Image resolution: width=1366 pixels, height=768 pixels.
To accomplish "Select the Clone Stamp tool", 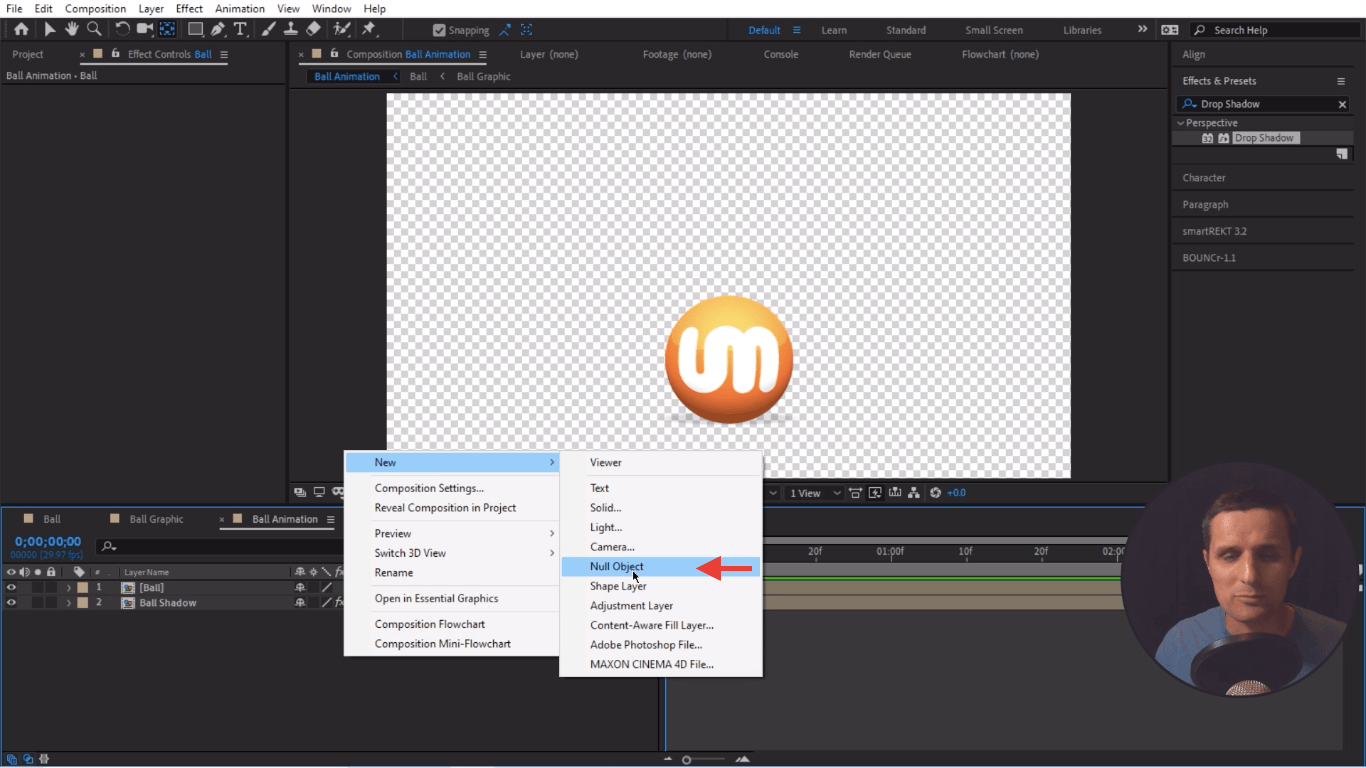I will (x=291, y=29).
